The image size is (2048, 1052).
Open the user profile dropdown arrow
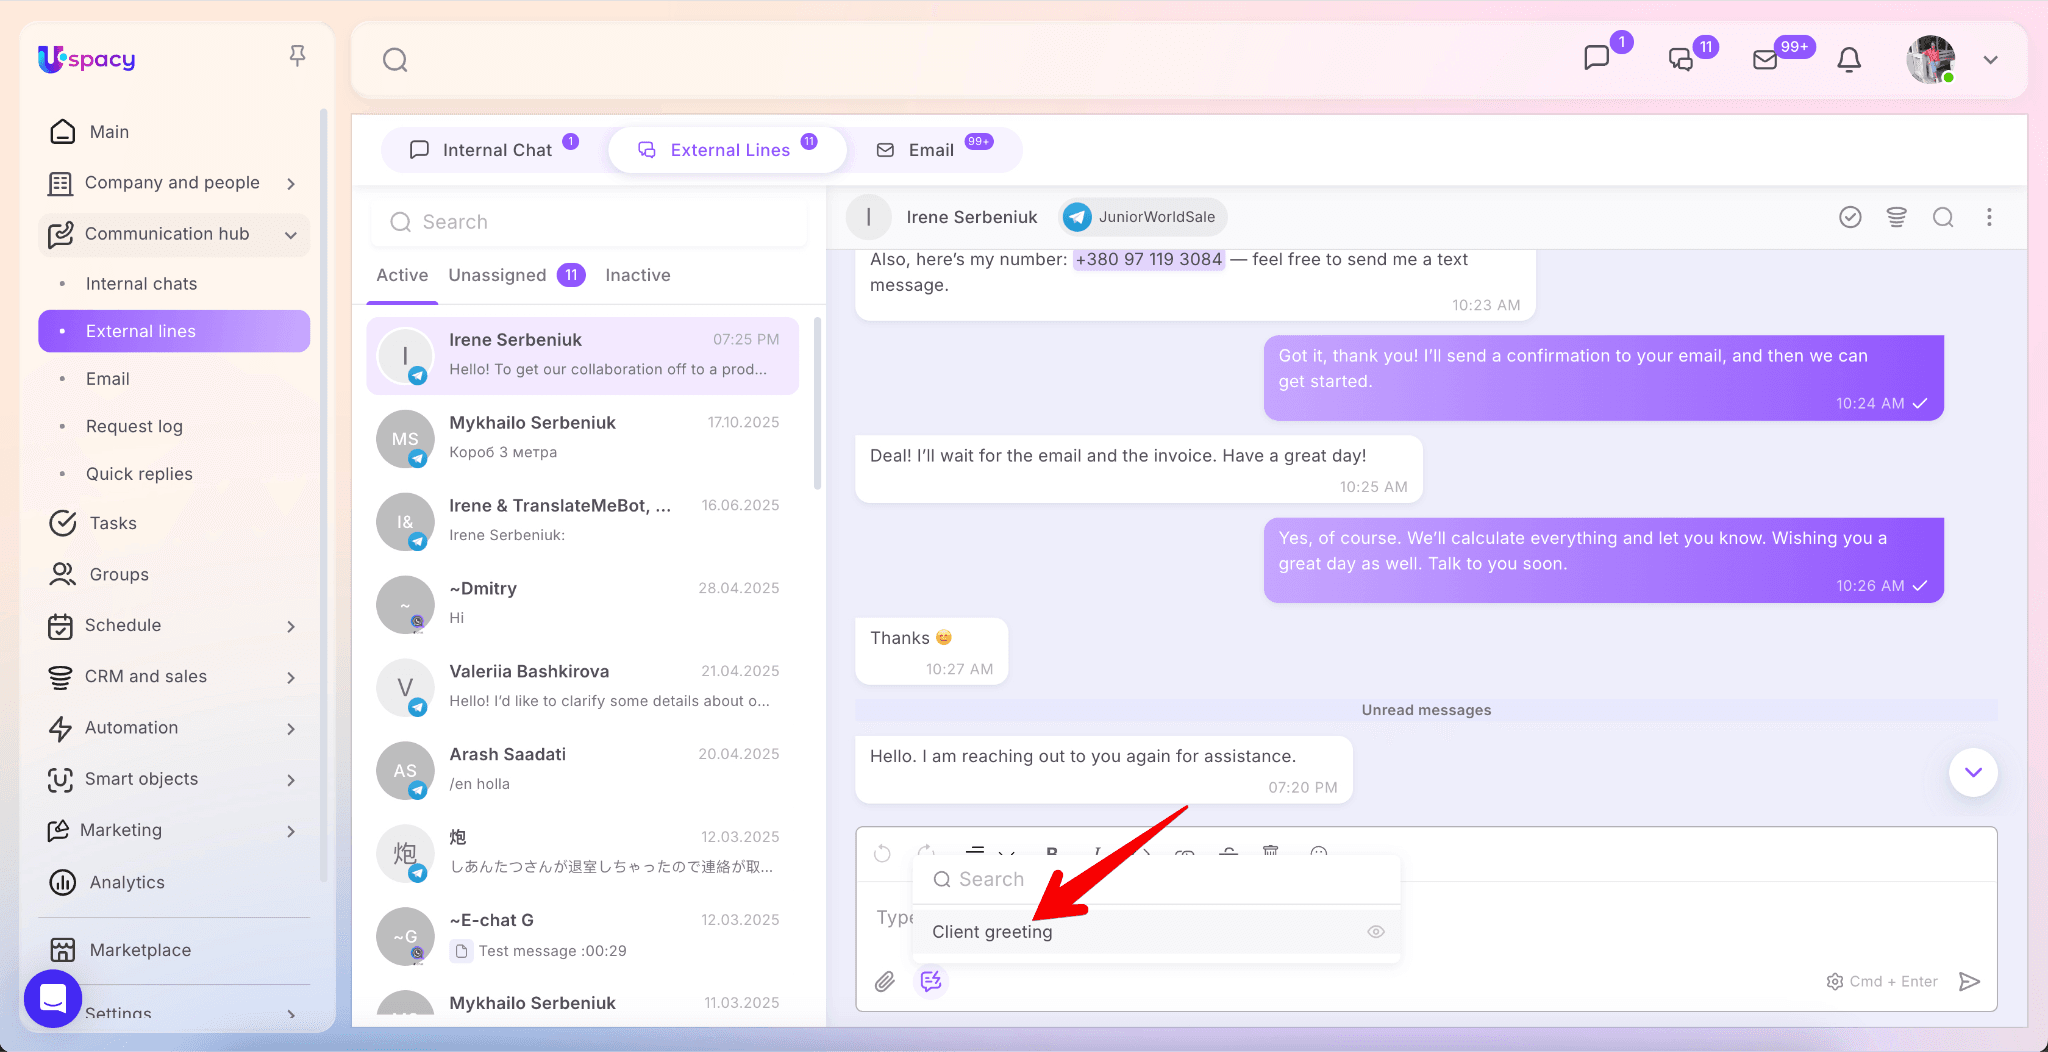pyautogui.click(x=1991, y=60)
